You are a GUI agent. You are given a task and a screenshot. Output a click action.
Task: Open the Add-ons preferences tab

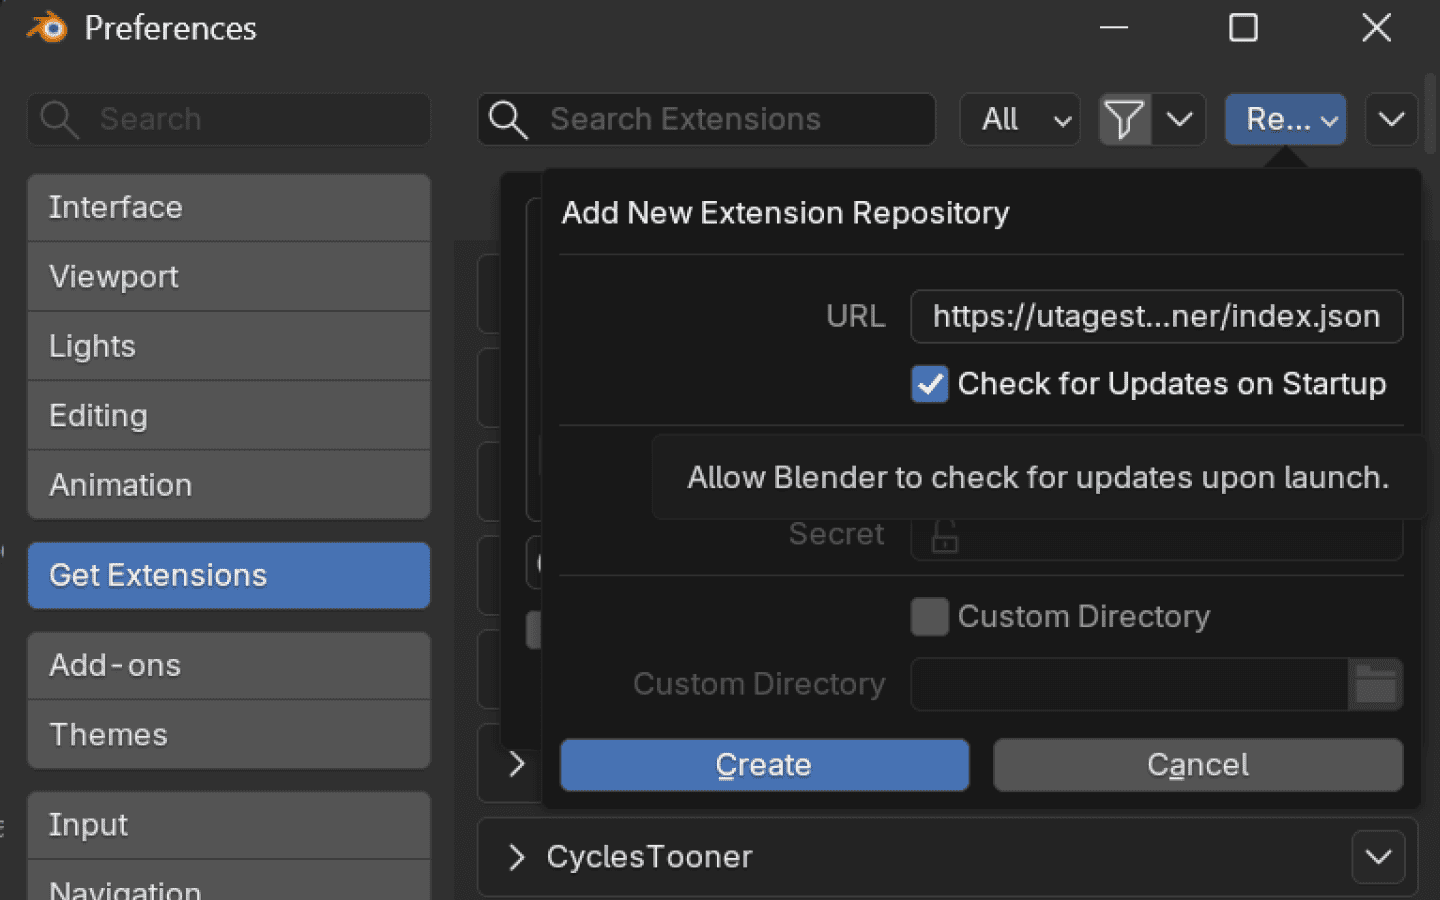pos(229,665)
